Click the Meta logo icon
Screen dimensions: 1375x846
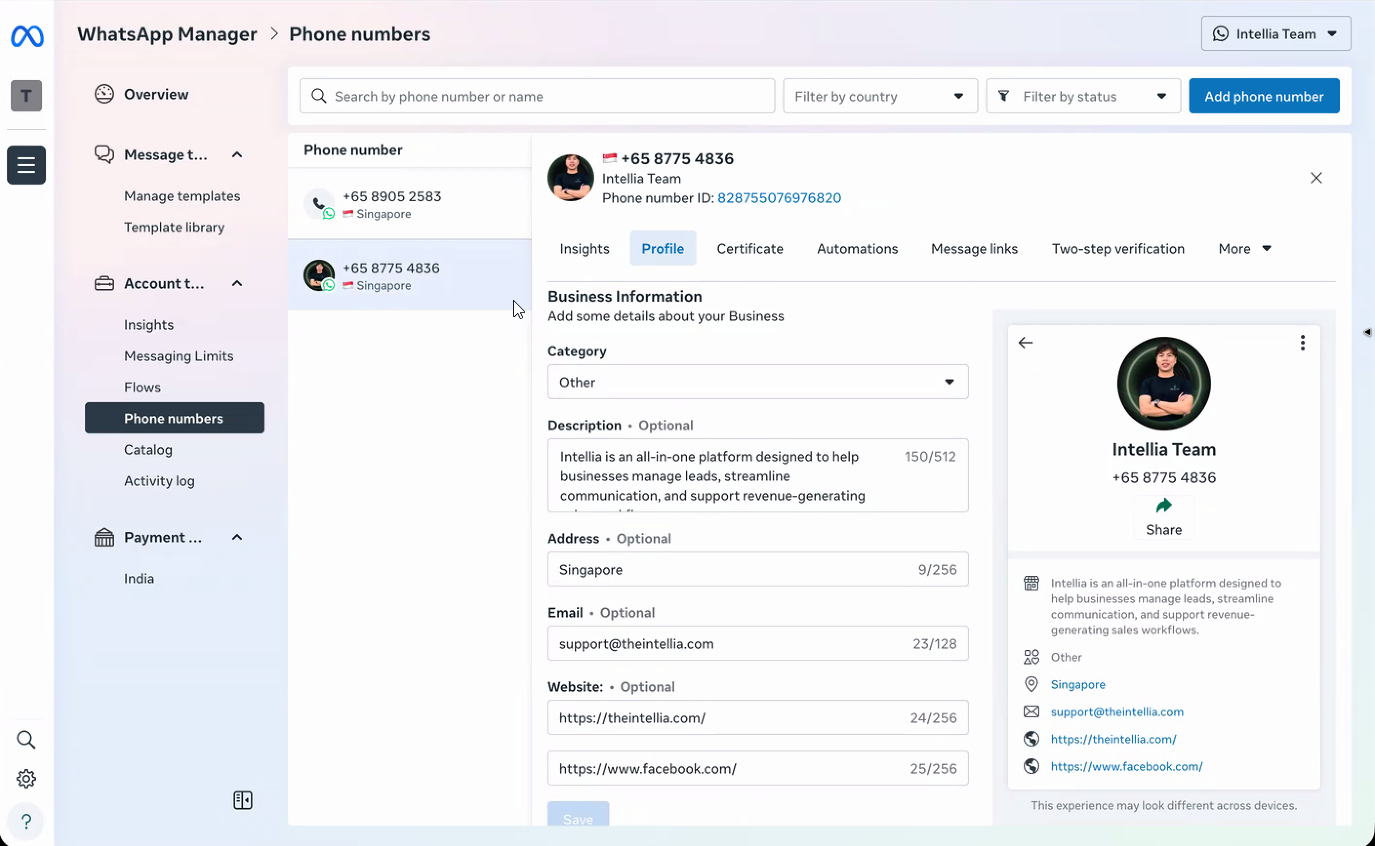27,37
